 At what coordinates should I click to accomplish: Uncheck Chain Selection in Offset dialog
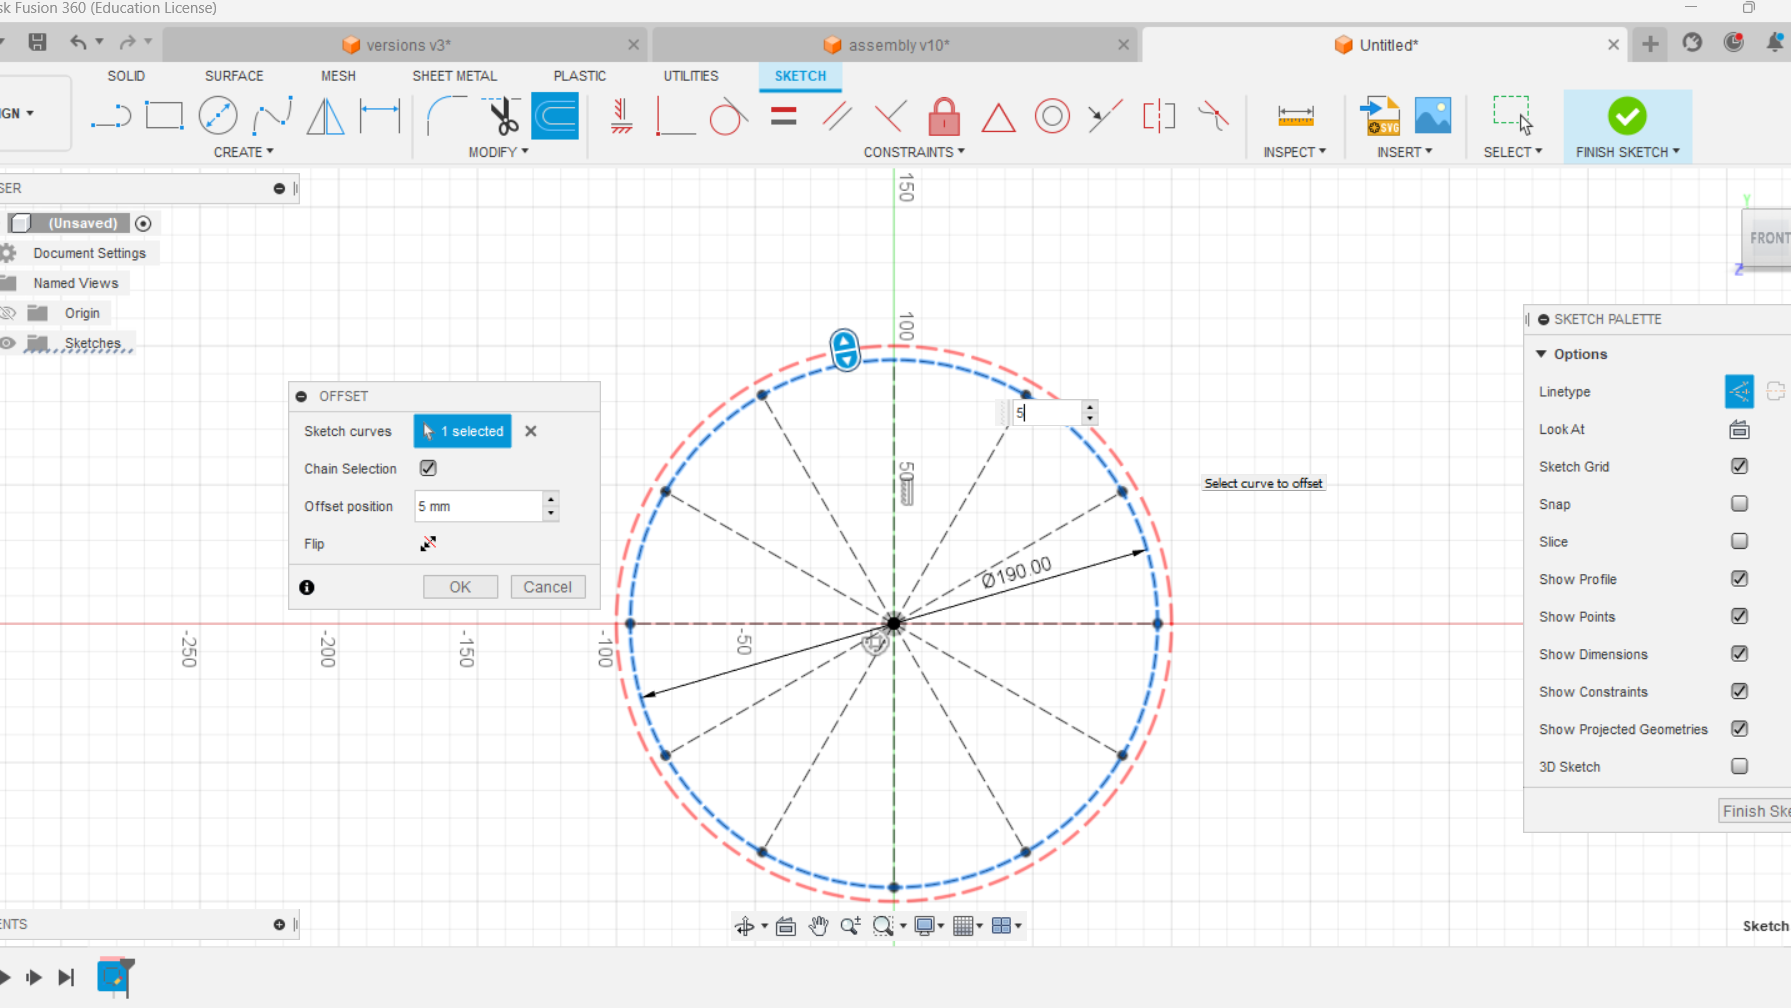[x=428, y=468]
